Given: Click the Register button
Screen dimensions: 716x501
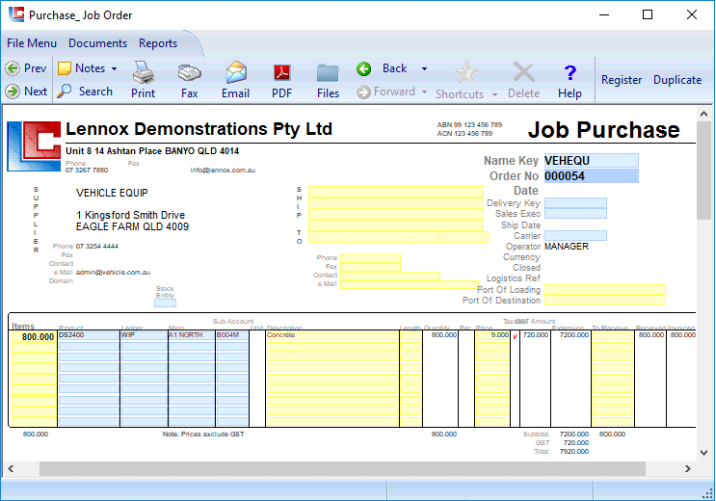Looking at the screenshot, I should [x=622, y=80].
